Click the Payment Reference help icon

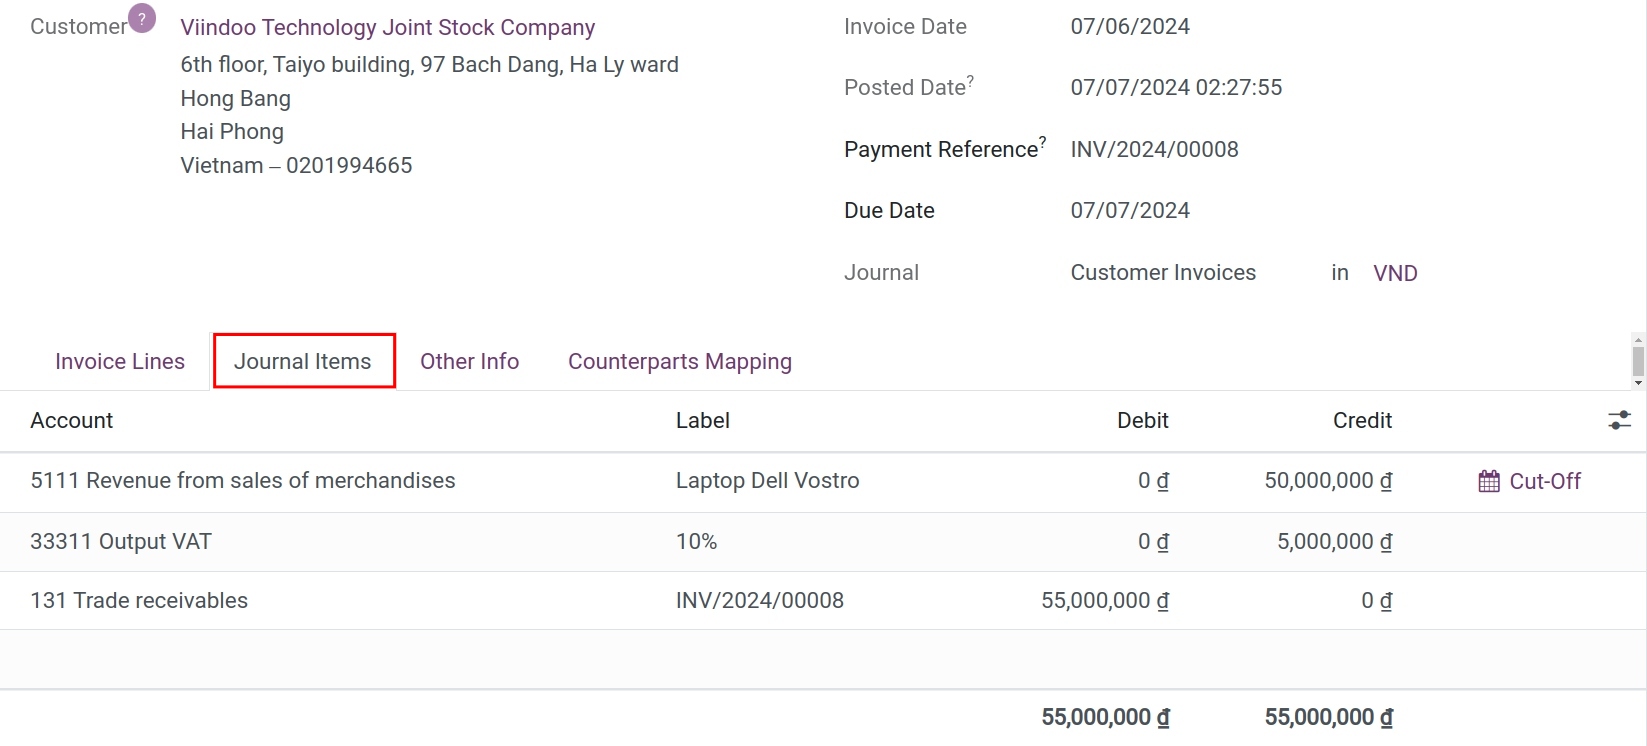tap(1041, 140)
